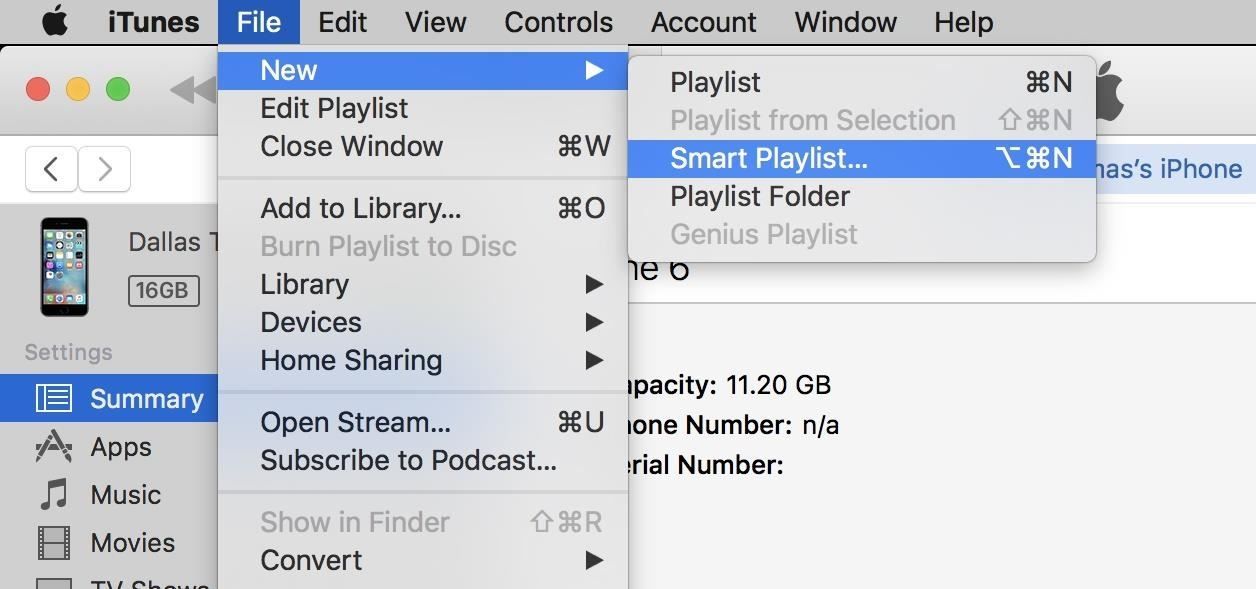Viewport: 1256px width, 589px height.
Task: Create a new Playlist Folder
Action: coord(759,196)
